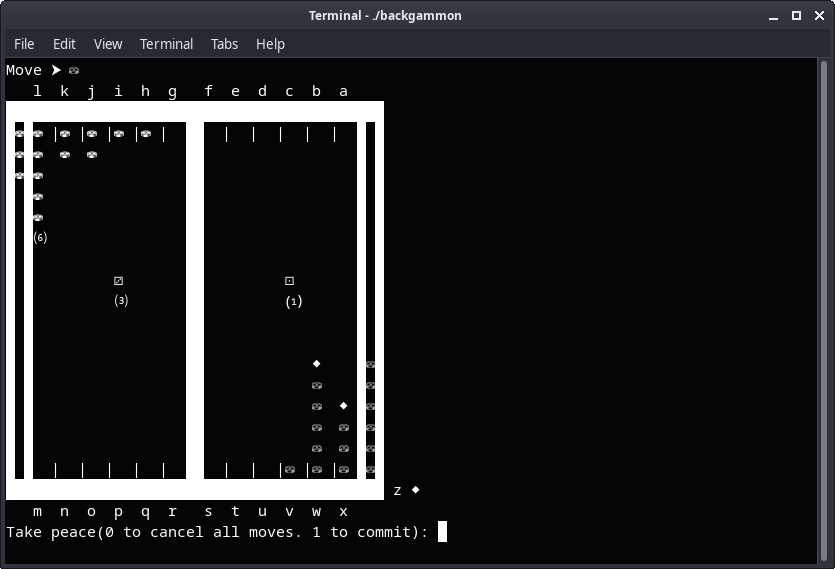Viewport: 835px width, 569px height.
Task: Open the Tabs menu
Action: click(x=224, y=44)
